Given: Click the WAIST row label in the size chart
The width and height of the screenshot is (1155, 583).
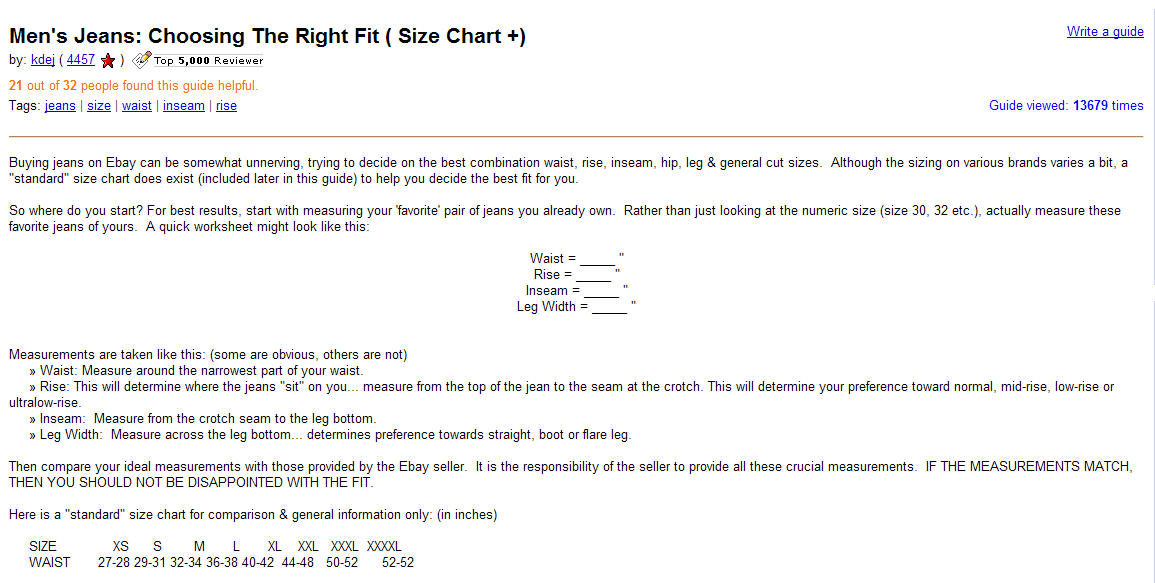Looking at the screenshot, I should coord(50,562).
